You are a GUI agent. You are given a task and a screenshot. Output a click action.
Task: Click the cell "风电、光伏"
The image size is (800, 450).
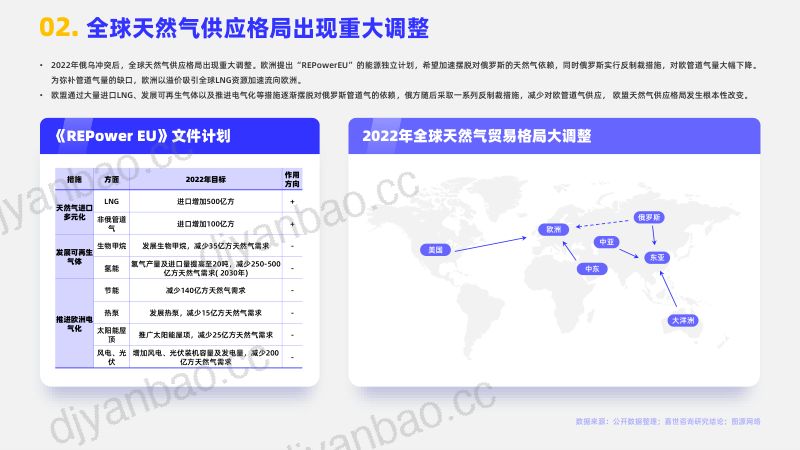click(x=112, y=357)
